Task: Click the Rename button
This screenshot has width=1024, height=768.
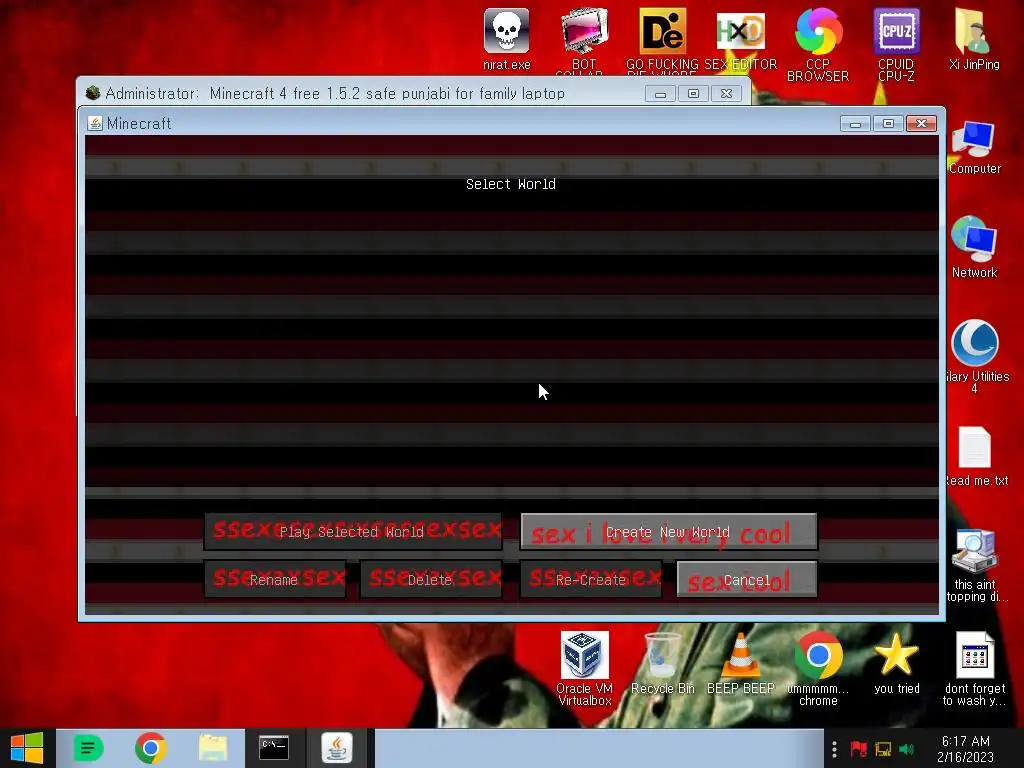Action: (274, 579)
